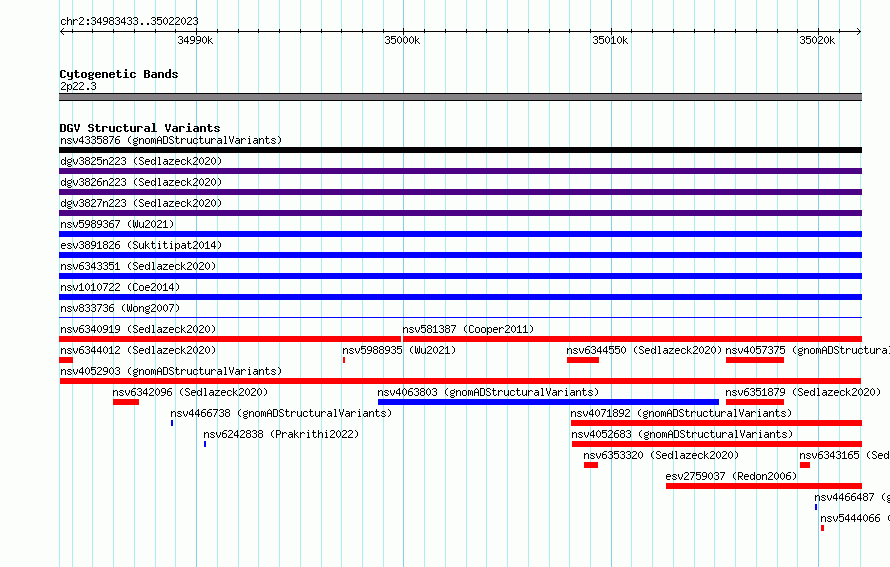Open nsv5989367 (Wu2021) variant label
The width and height of the screenshot is (890, 567).
pyautogui.click(x=117, y=224)
